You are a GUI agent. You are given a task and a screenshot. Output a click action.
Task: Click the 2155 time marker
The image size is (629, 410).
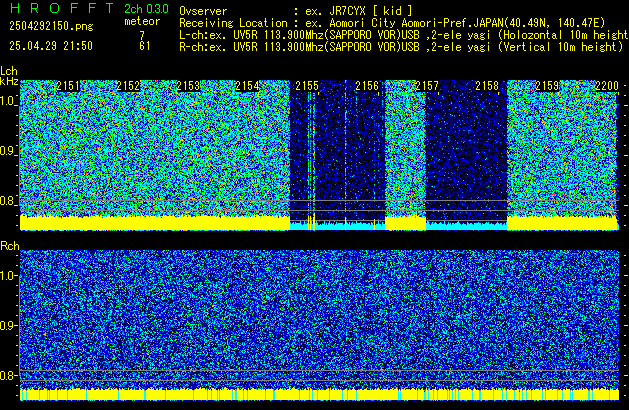[307, 86]
